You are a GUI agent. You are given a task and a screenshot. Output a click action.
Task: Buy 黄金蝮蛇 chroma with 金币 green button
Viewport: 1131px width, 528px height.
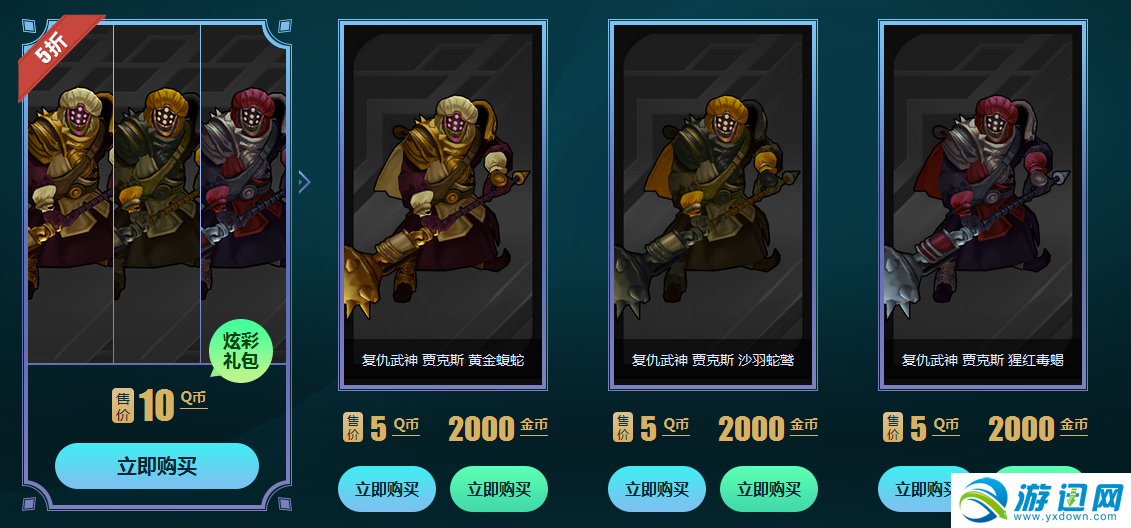(498, 489)
